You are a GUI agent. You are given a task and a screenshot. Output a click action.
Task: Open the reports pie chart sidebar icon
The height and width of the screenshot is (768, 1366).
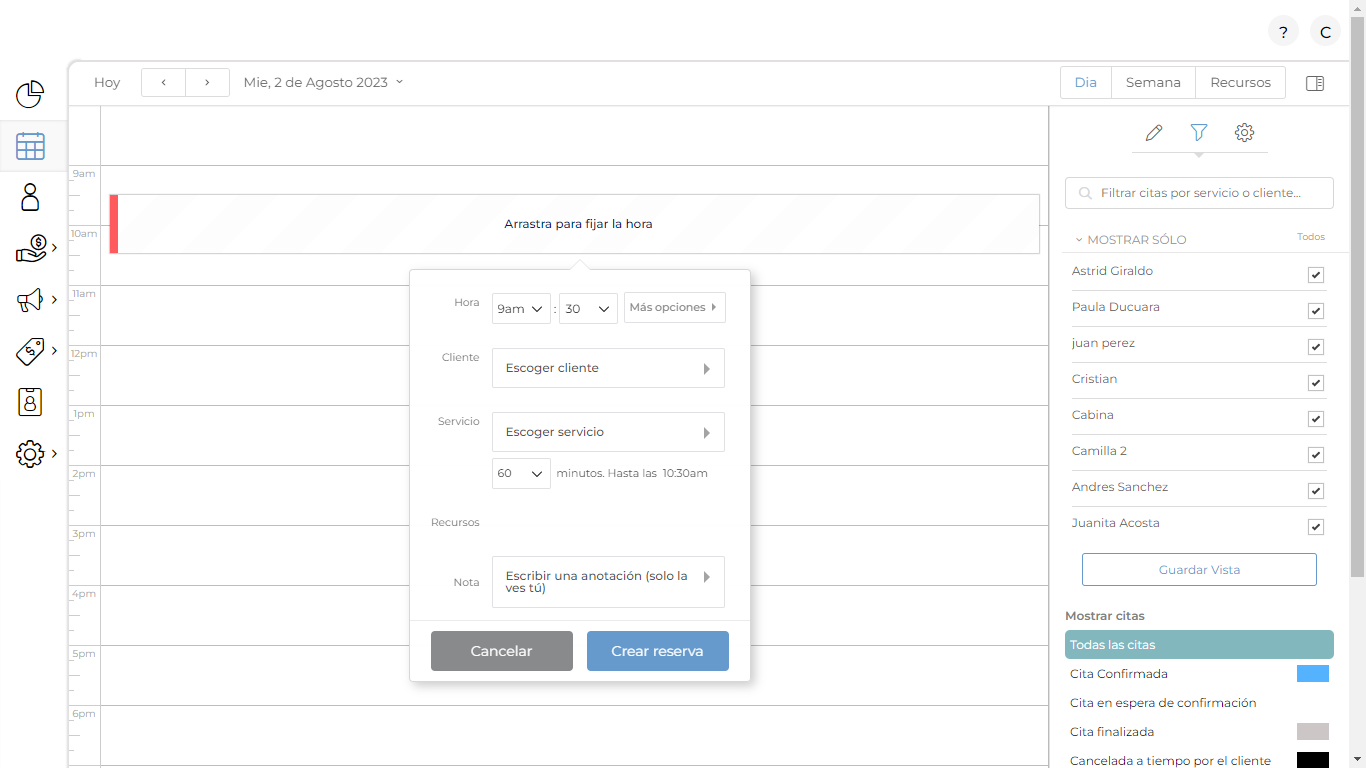[x=30, y=94]
